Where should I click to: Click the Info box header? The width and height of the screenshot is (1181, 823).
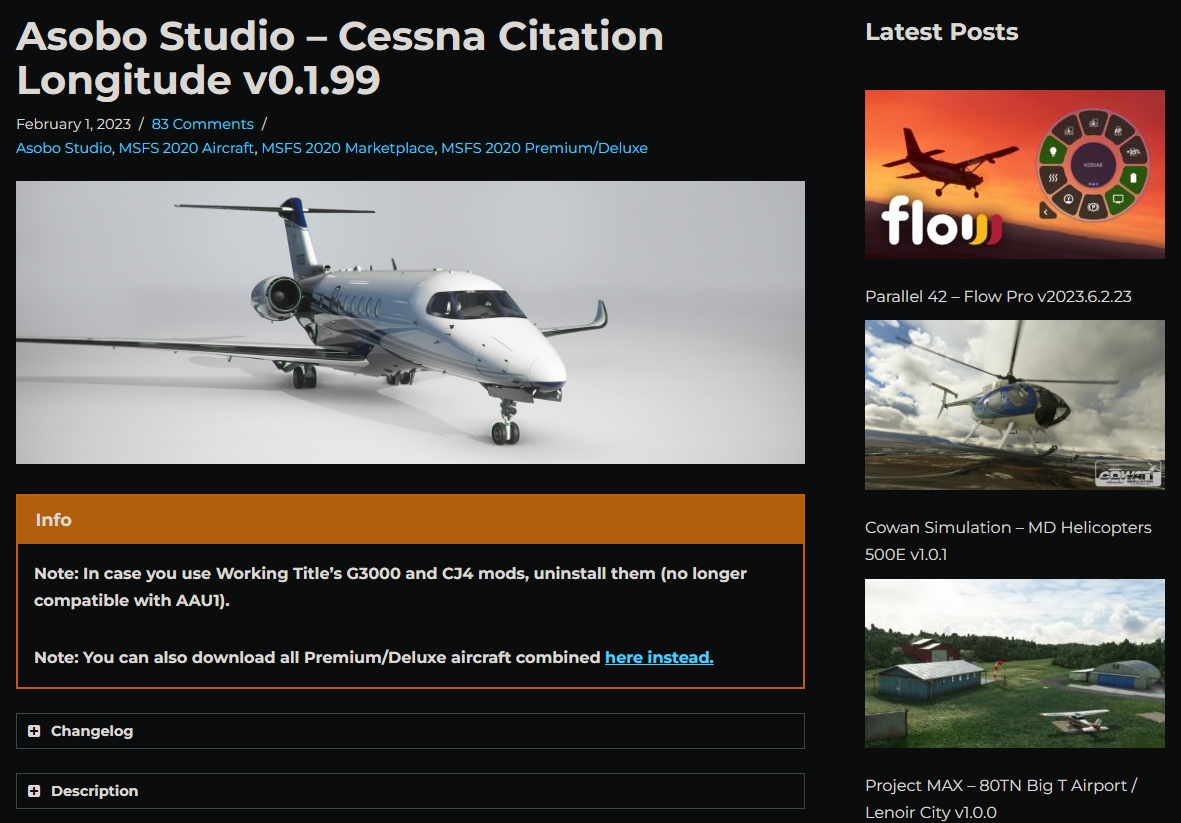pyautogui.click(x=410, y=520)
